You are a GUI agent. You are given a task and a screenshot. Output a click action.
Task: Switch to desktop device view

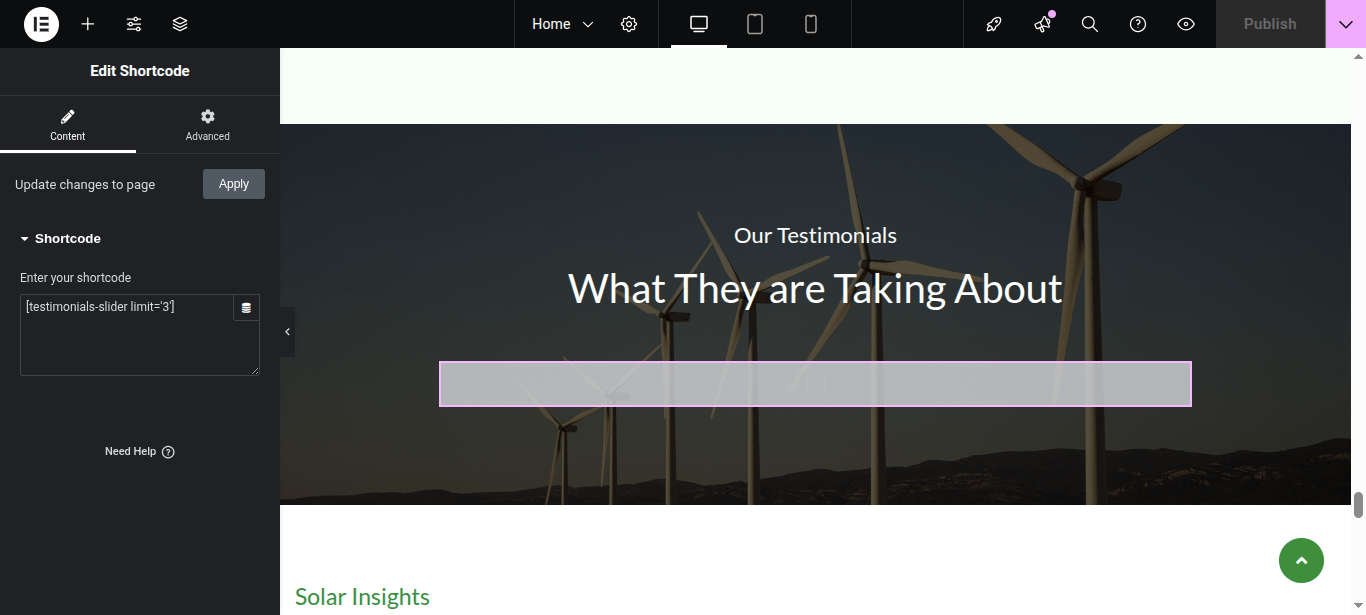coord(699,24)
